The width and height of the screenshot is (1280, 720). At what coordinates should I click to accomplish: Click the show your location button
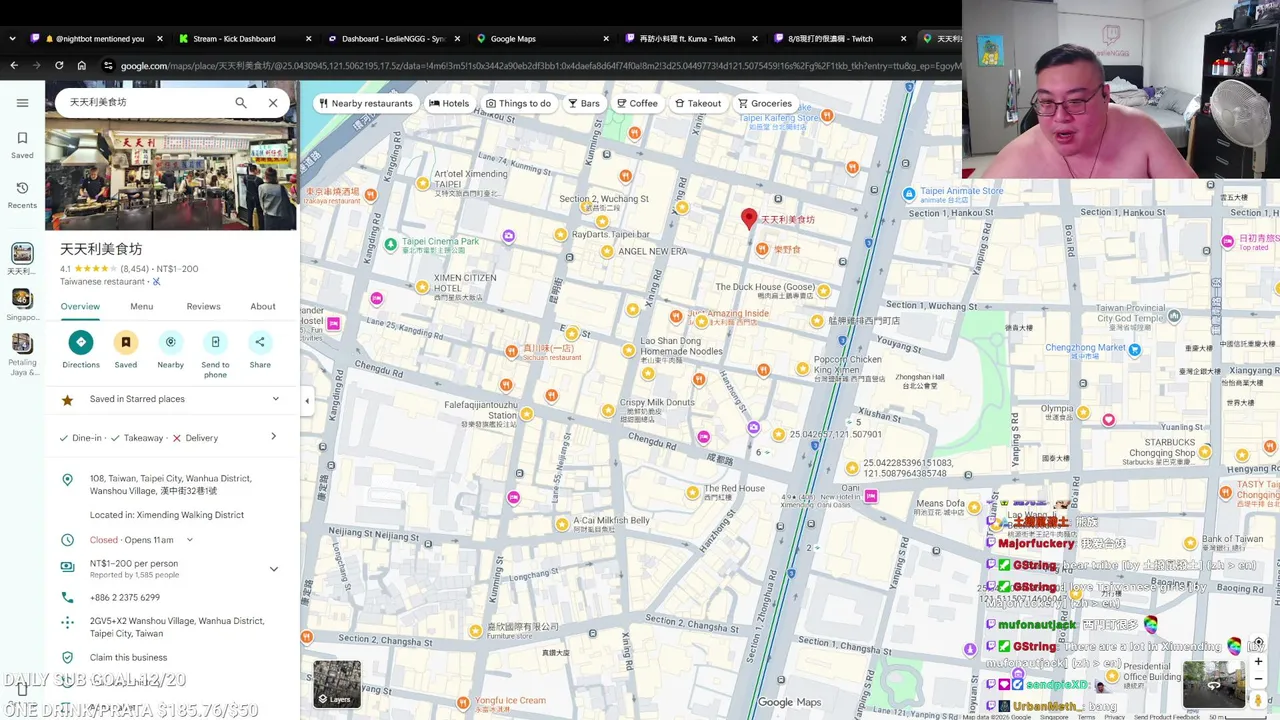tap(1258, 642)
